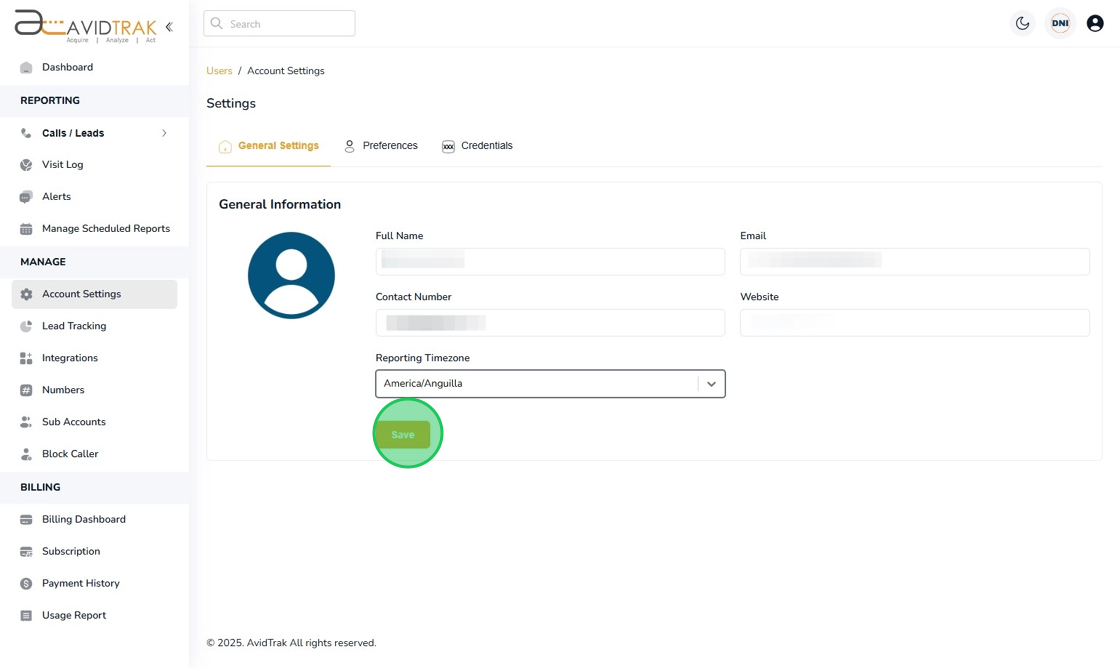Click Numbers hash icon

(x=26, y=390)
